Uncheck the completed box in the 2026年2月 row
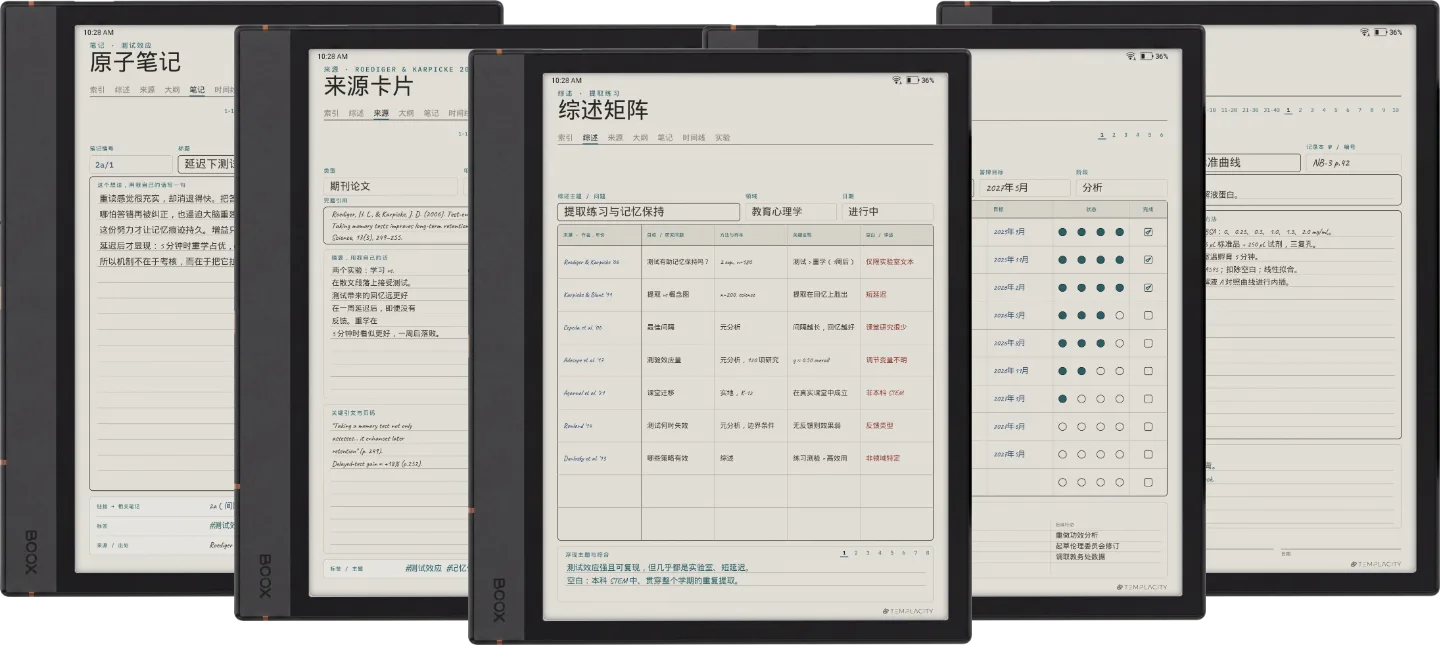Screen dimensions: 1440x646 pyautogui.click(x=1148, y=287)
